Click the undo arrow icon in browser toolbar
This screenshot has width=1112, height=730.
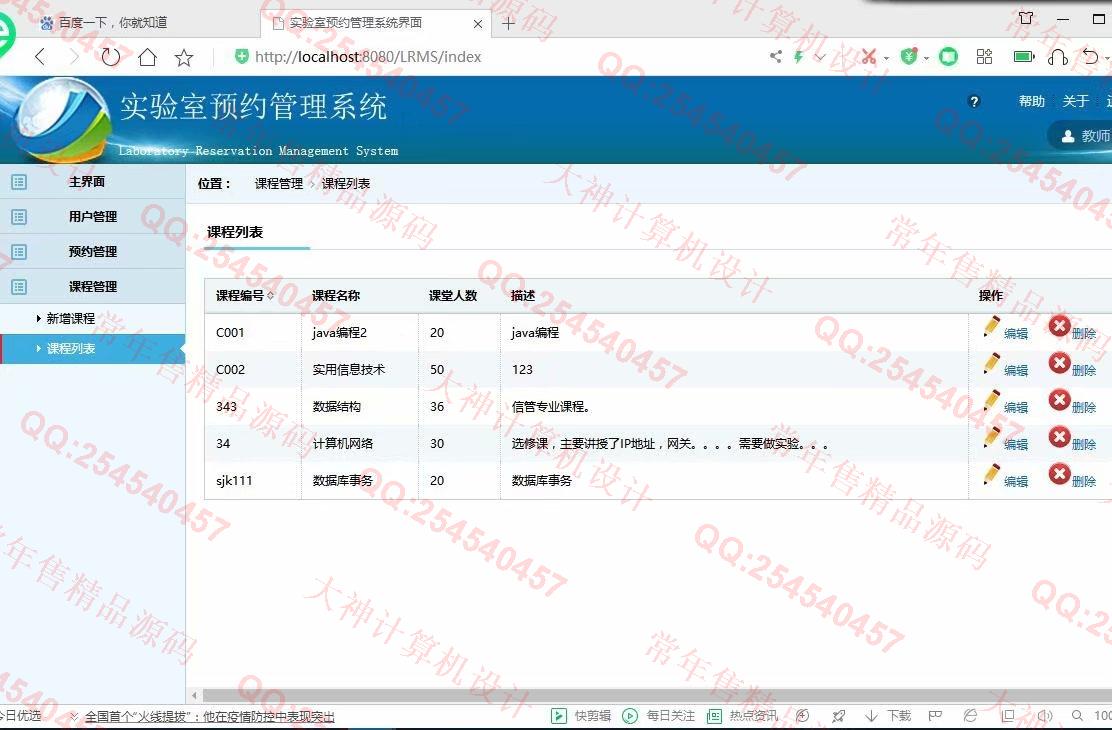click(x=1090, y=57)
